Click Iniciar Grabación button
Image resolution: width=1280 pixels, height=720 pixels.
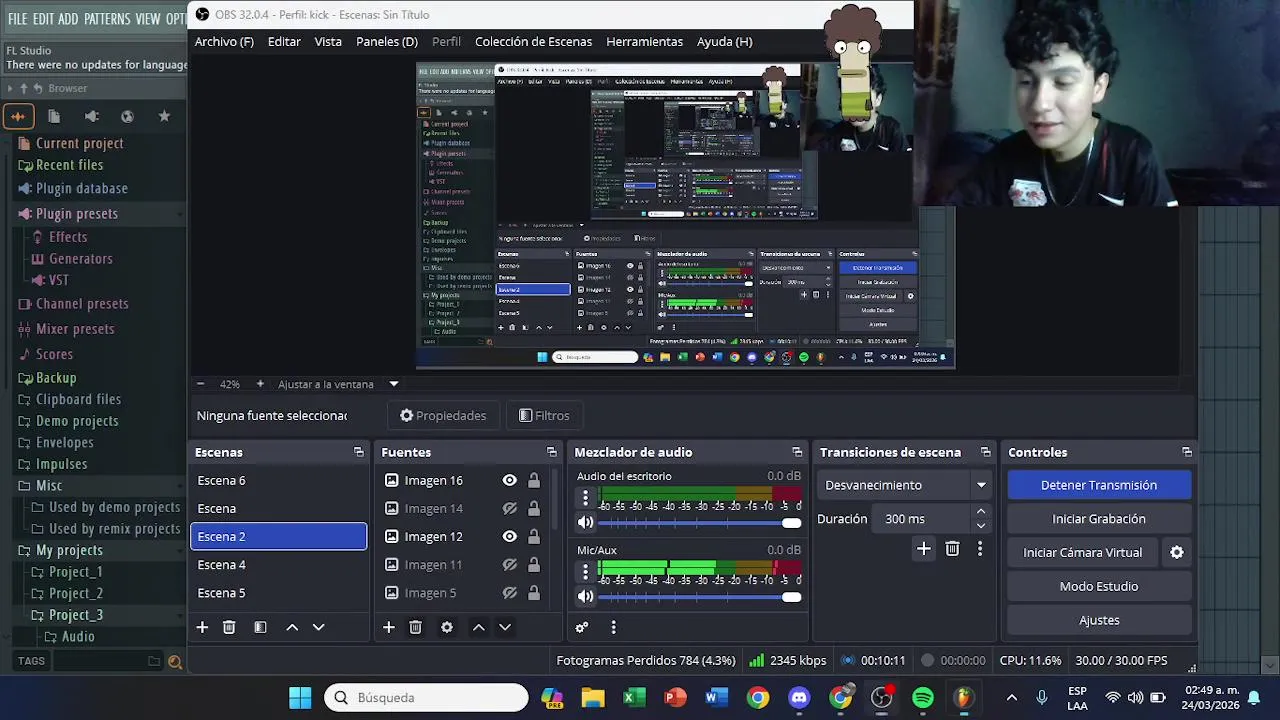click(x=1099, y=519)
